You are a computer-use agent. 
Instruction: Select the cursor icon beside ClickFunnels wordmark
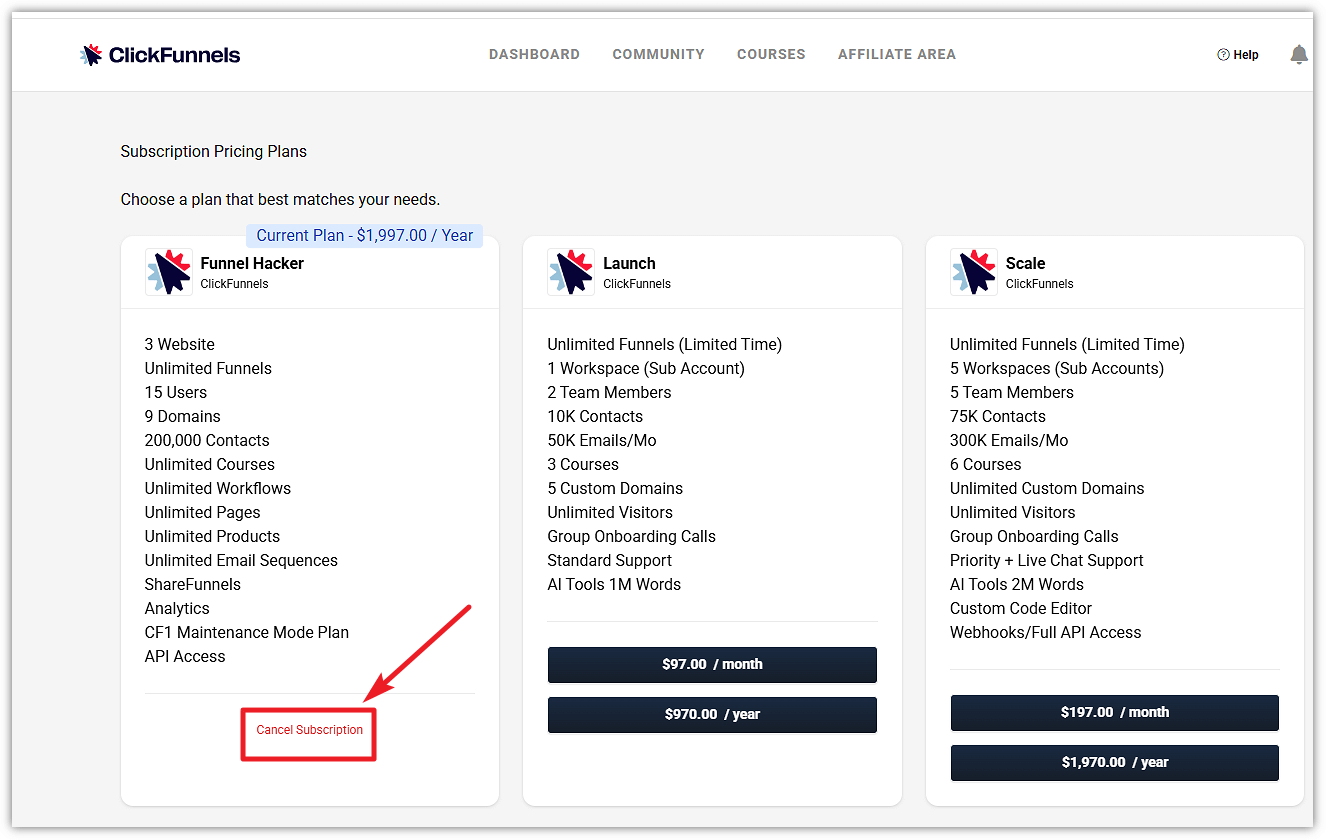(x=91, y=54)
